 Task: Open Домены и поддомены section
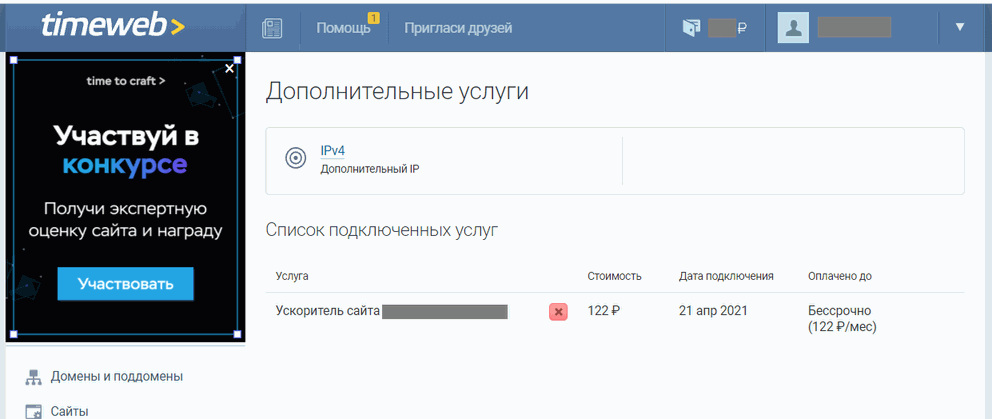point(116,377)
